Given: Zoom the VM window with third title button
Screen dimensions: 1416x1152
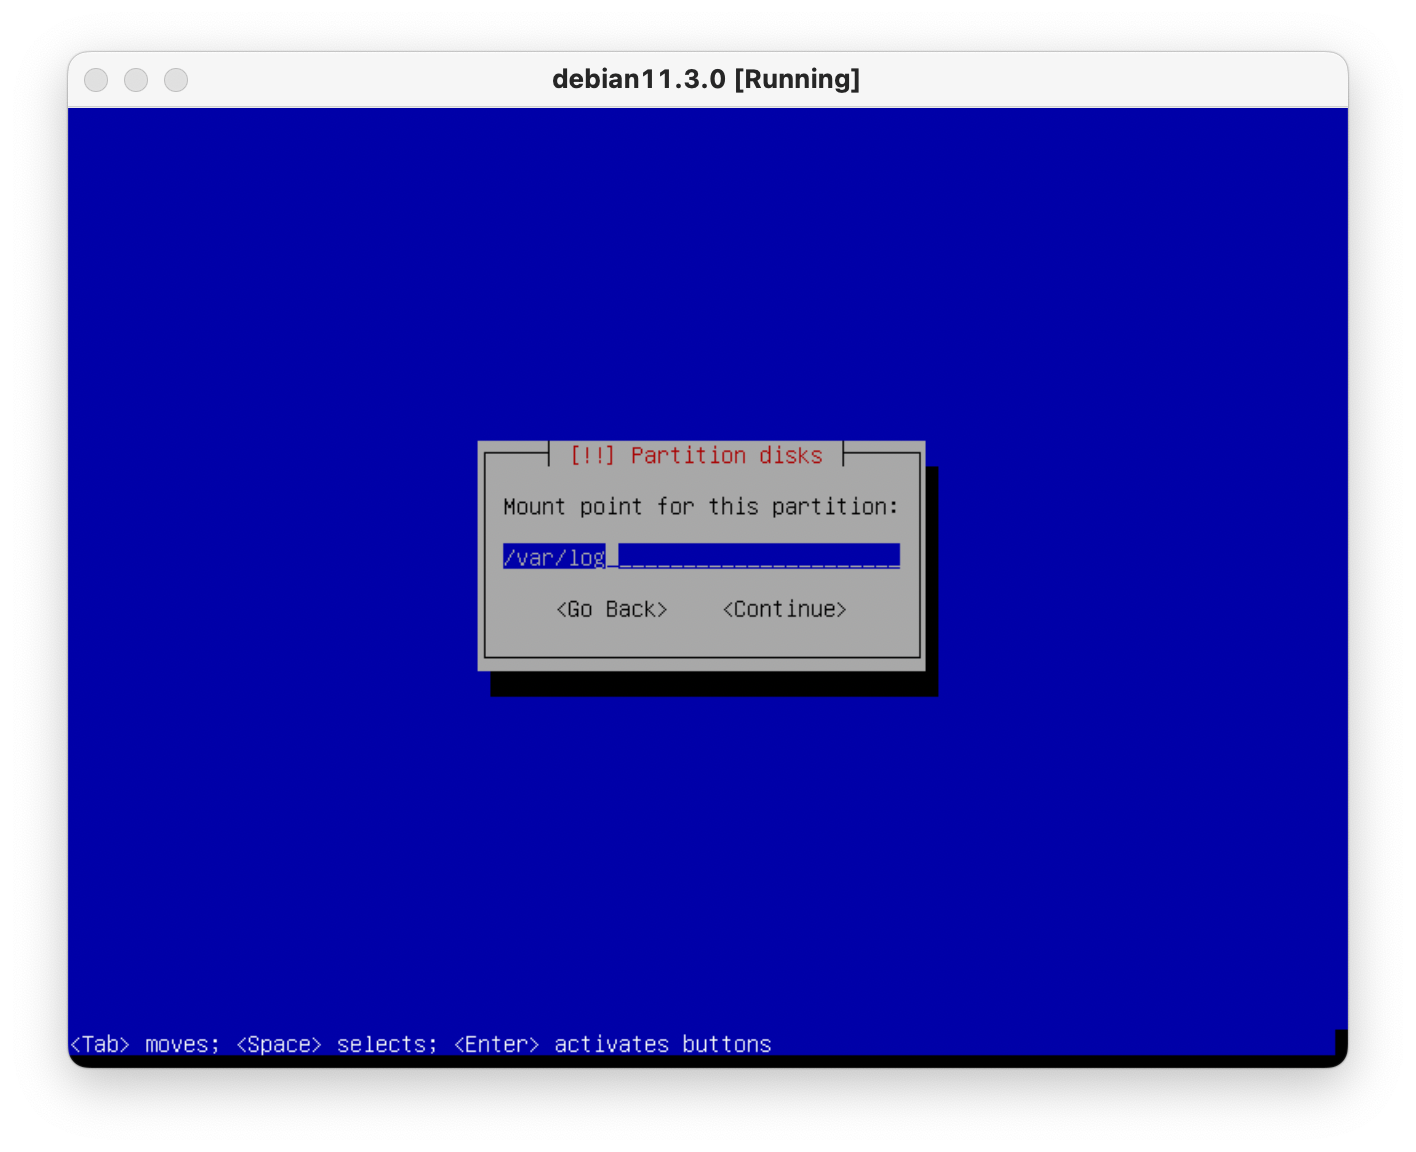Looking at the screenshot, I should click(x=176, y=80).
